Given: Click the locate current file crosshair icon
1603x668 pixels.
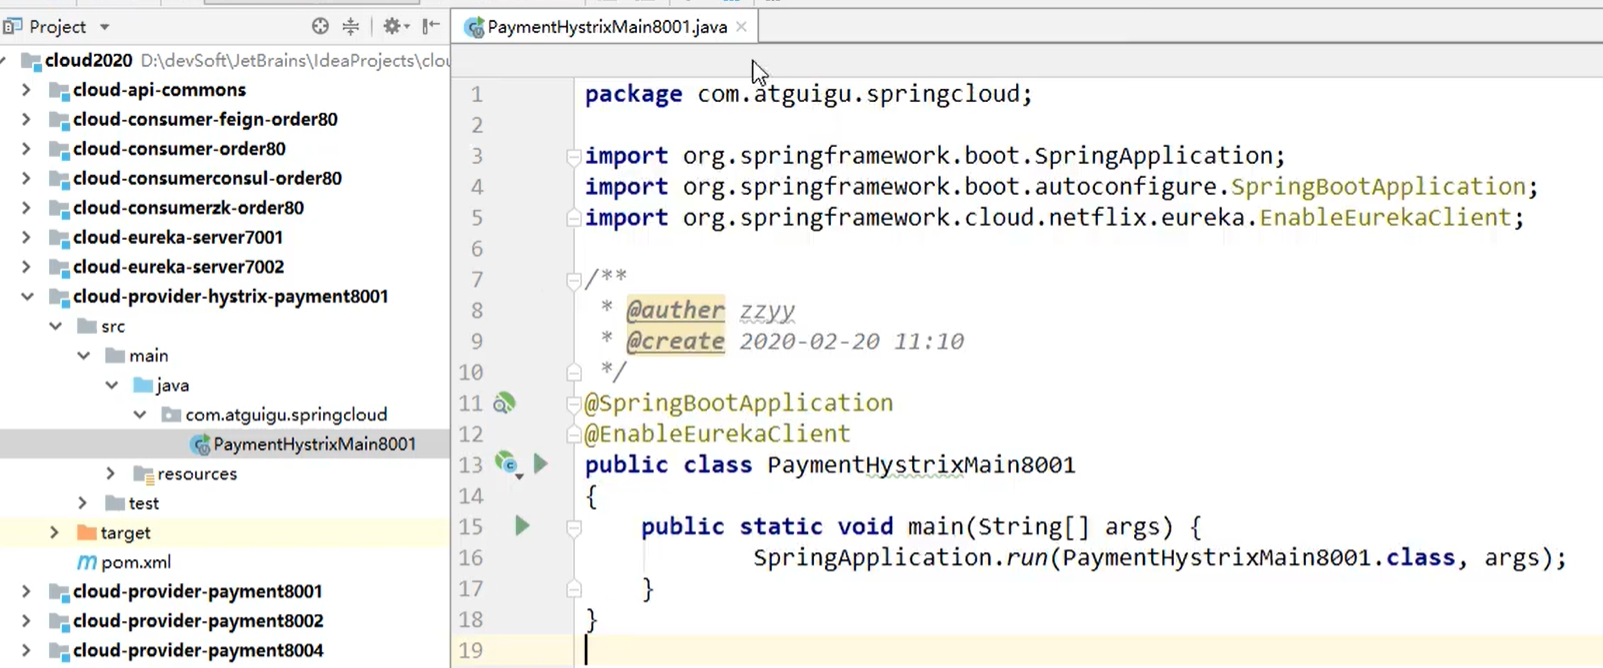Looking at the screenshot, I should [x=320, y=27].
